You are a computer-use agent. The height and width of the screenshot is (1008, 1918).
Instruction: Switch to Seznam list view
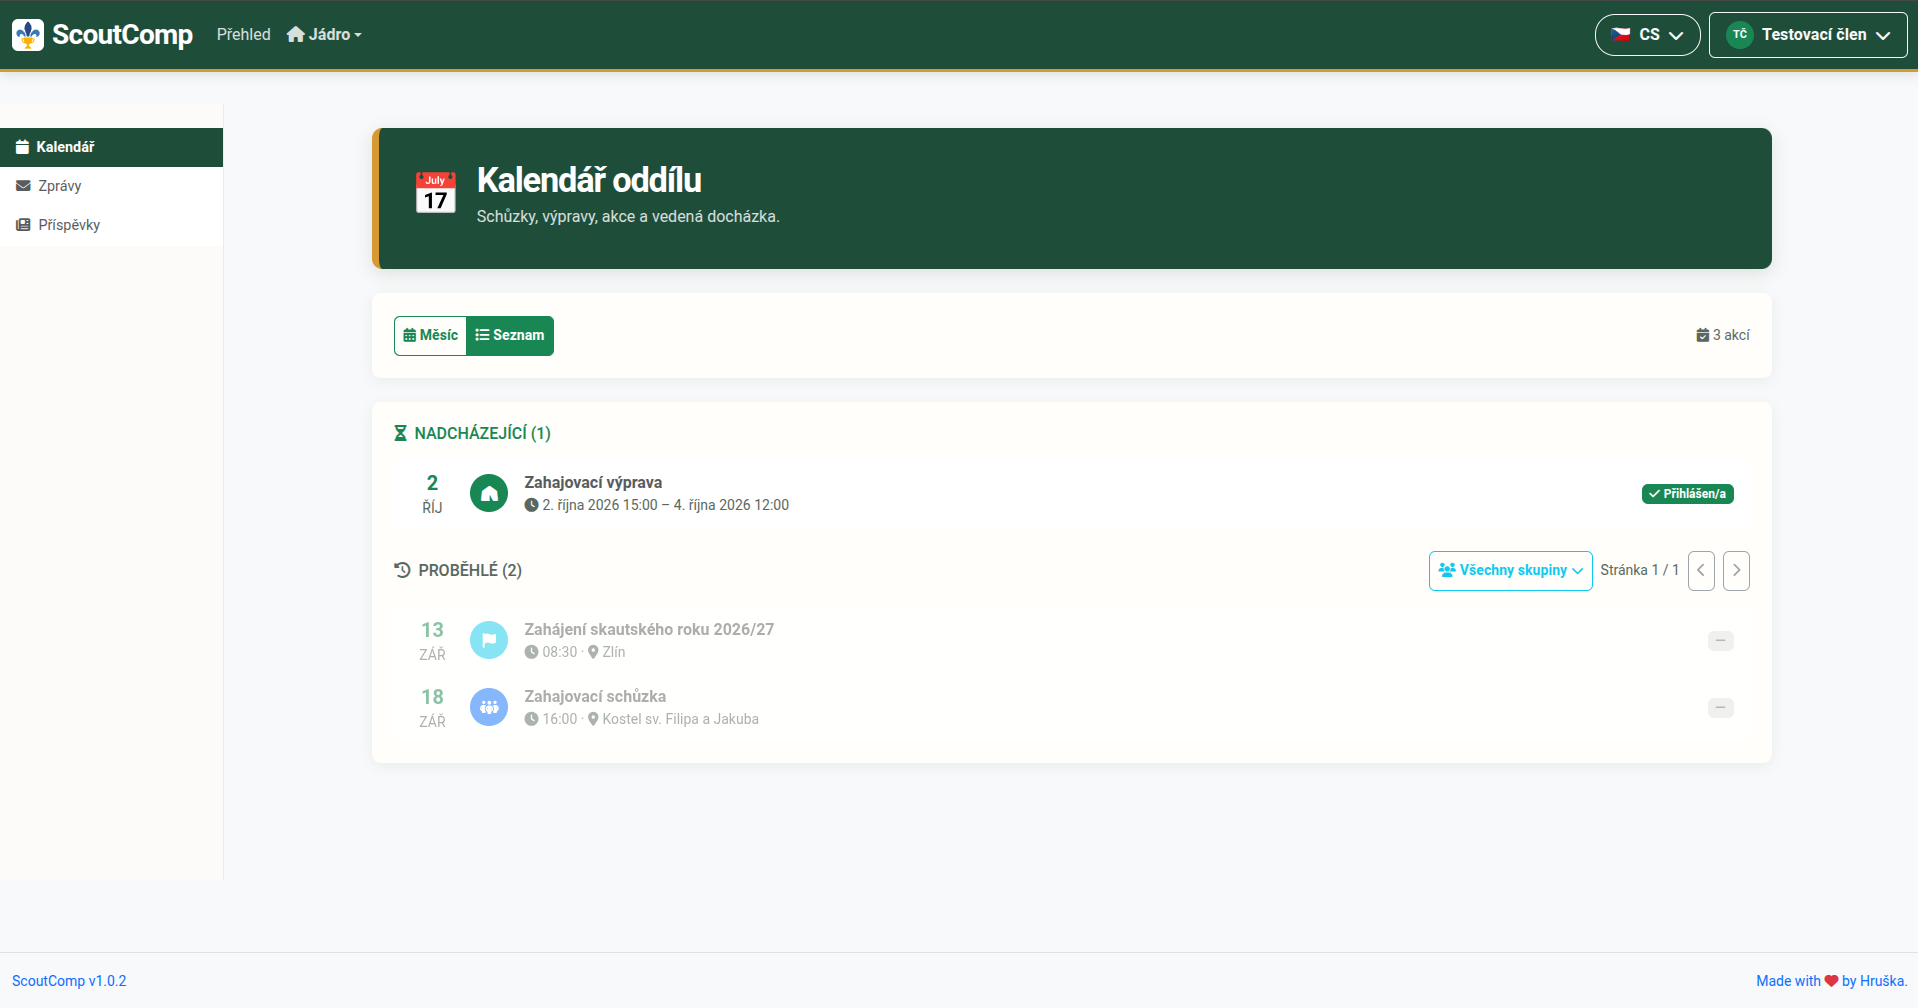click(510, 336)
